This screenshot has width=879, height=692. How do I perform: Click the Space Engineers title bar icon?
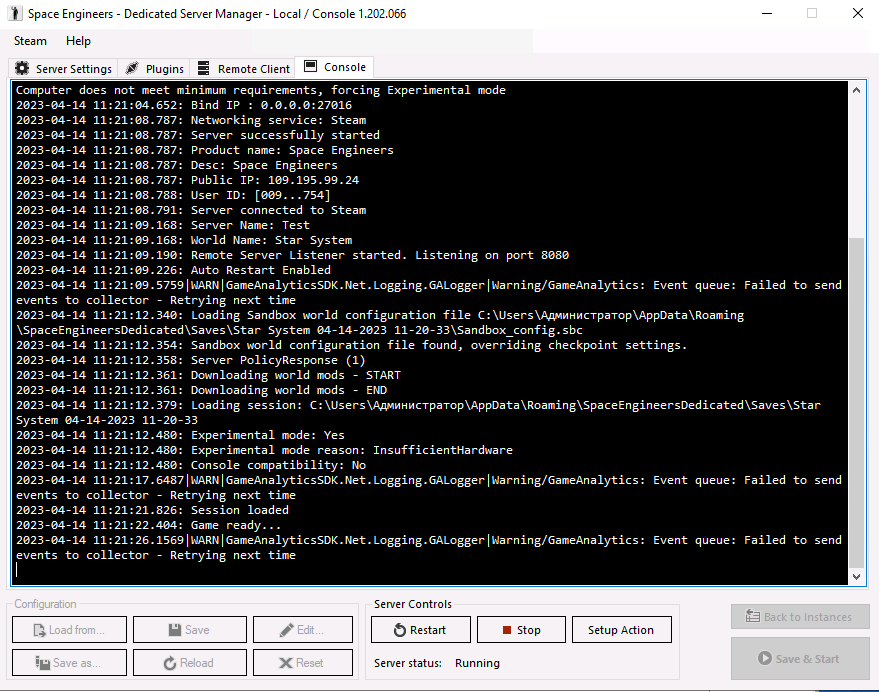(15, 14)
